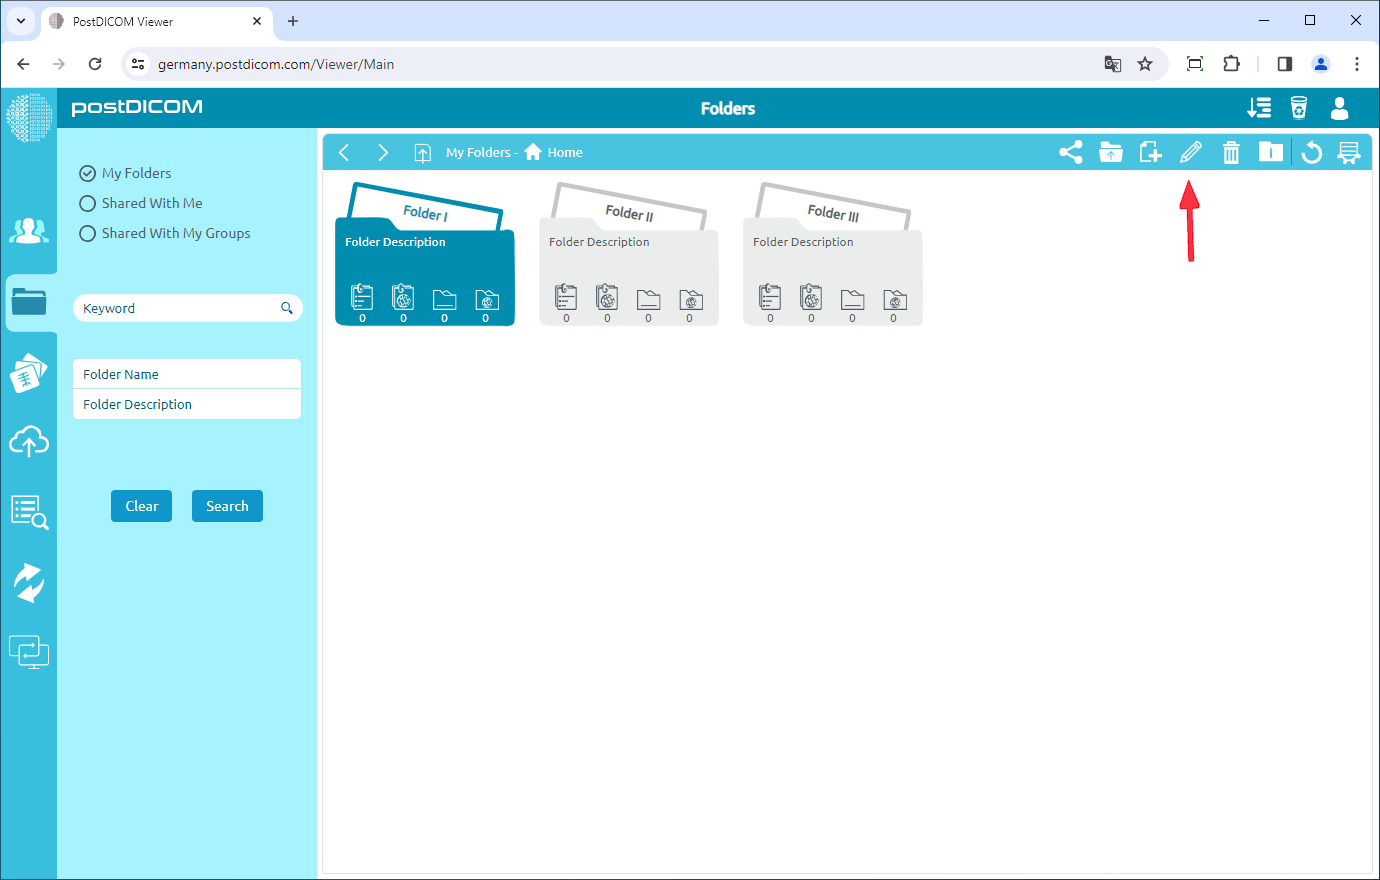Open the user account icon in header
Image resolution: width=1380 pixels, height=880 pixels.
[1339, 108]
